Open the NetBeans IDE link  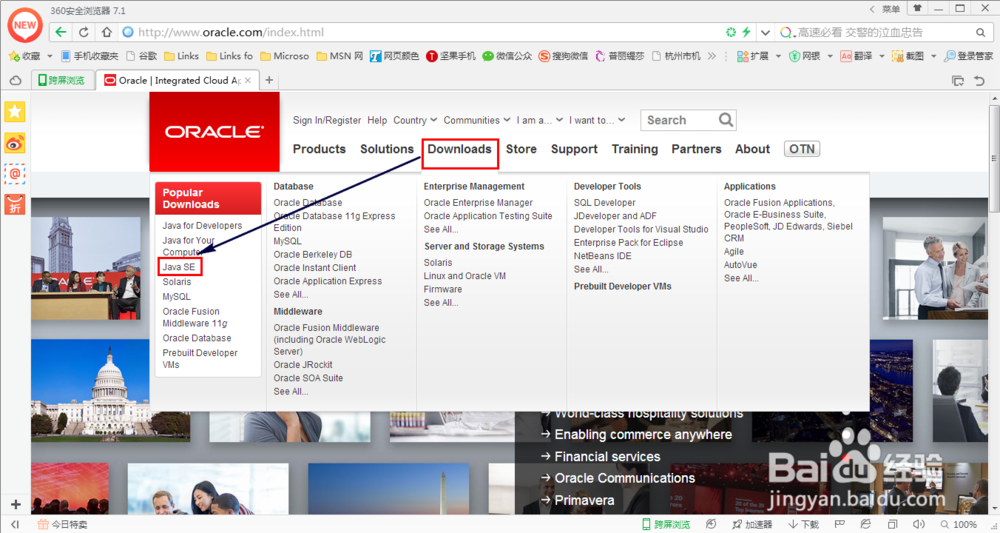(602, 256)
